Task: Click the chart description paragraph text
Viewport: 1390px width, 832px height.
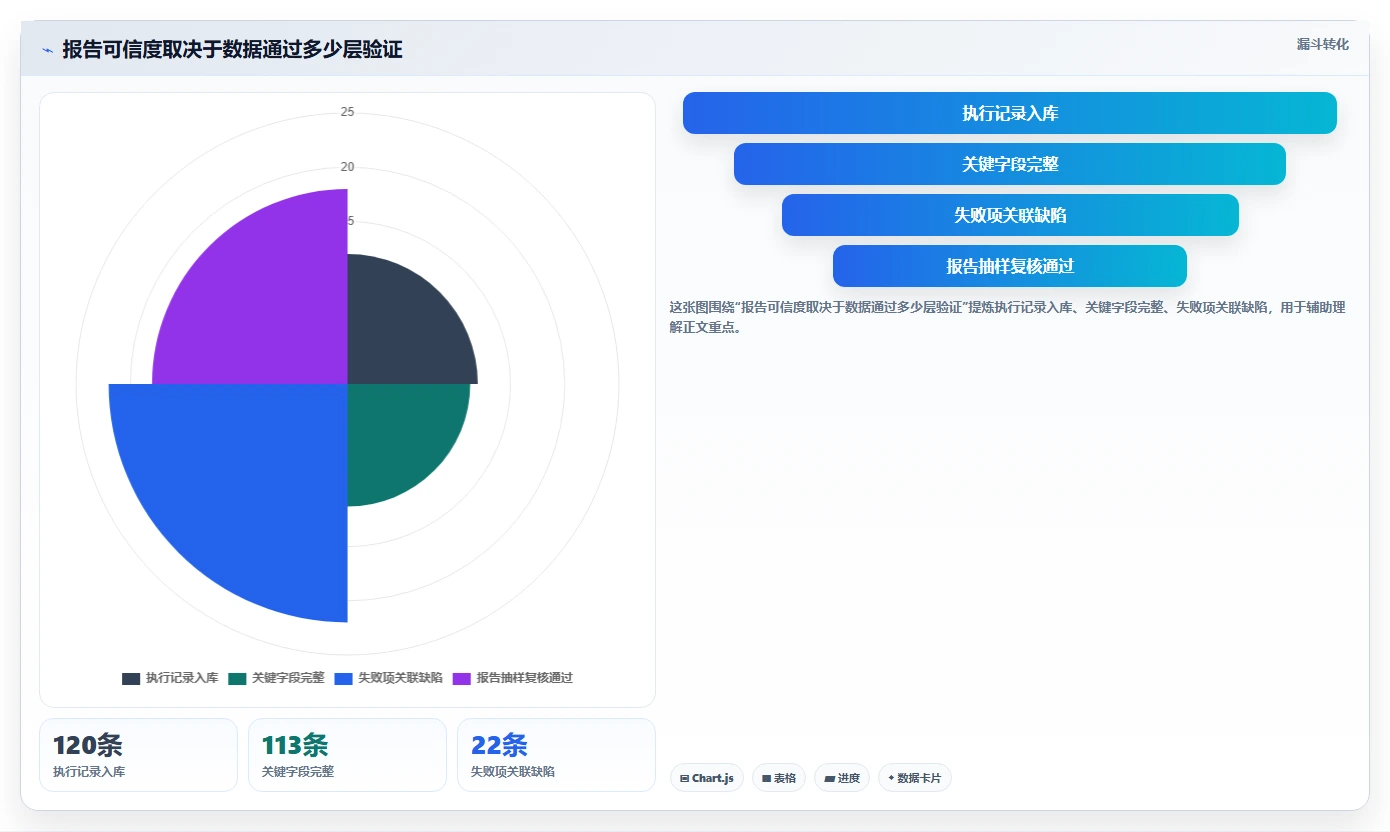Action: pos(1008,317)
